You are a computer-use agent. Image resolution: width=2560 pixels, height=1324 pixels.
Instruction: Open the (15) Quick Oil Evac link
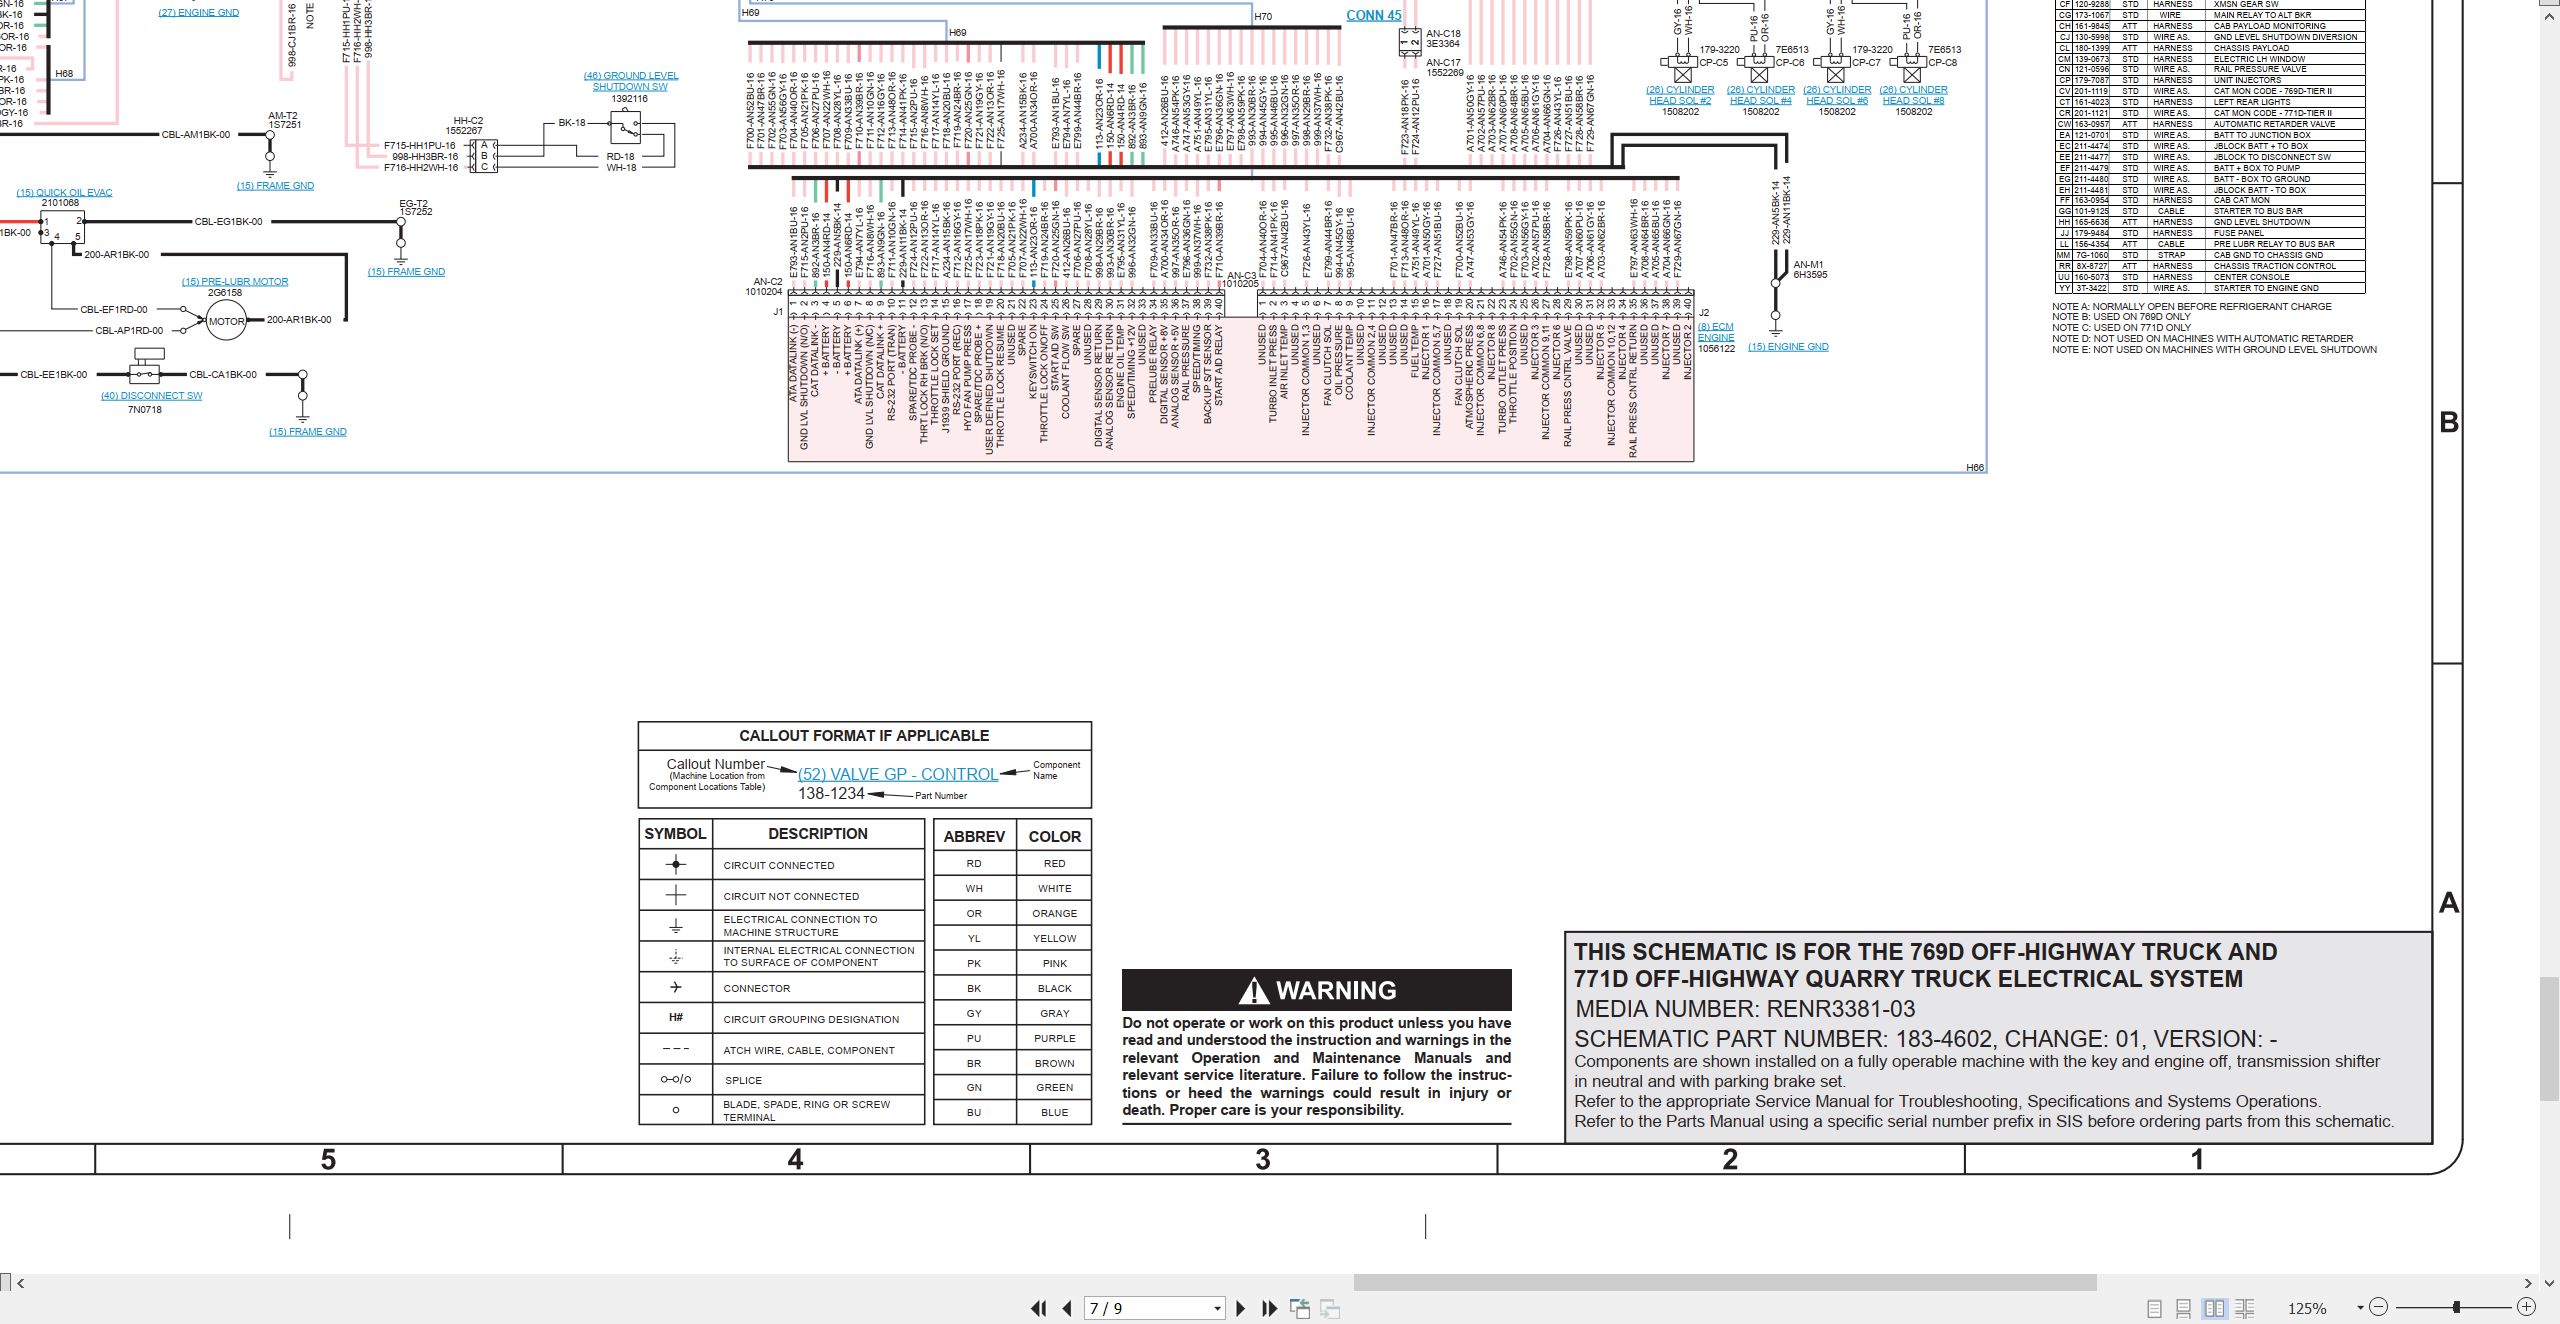64,192
